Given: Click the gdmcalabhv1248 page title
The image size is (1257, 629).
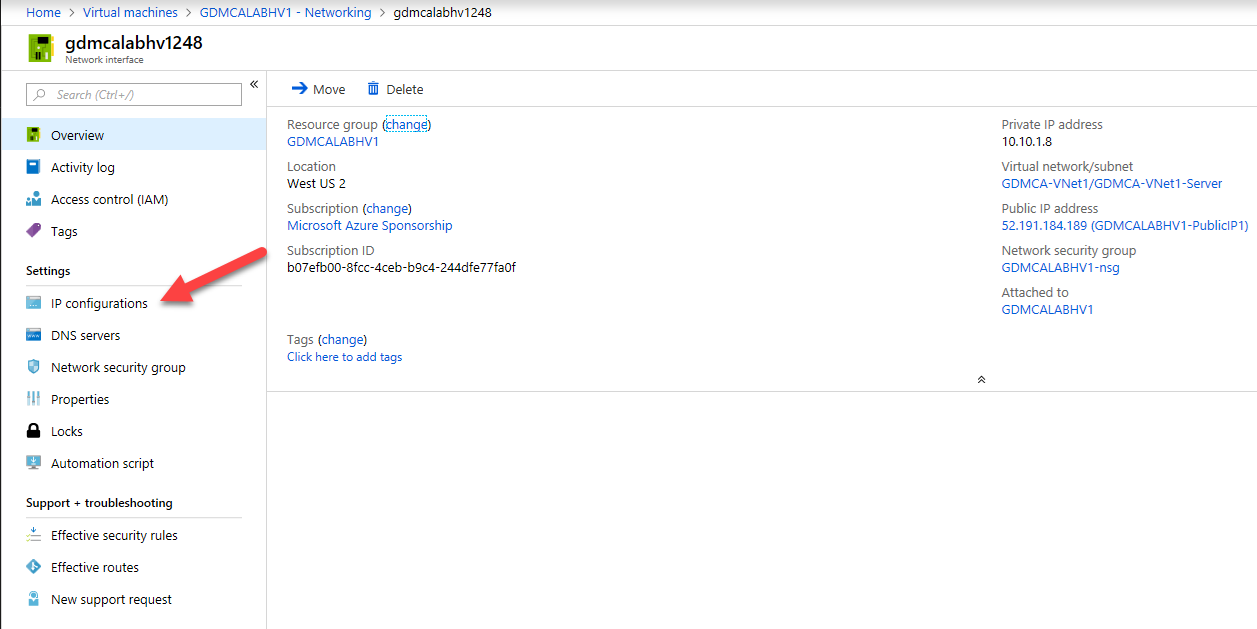Looking at the screenshot, I should click(x=134, y=43).
